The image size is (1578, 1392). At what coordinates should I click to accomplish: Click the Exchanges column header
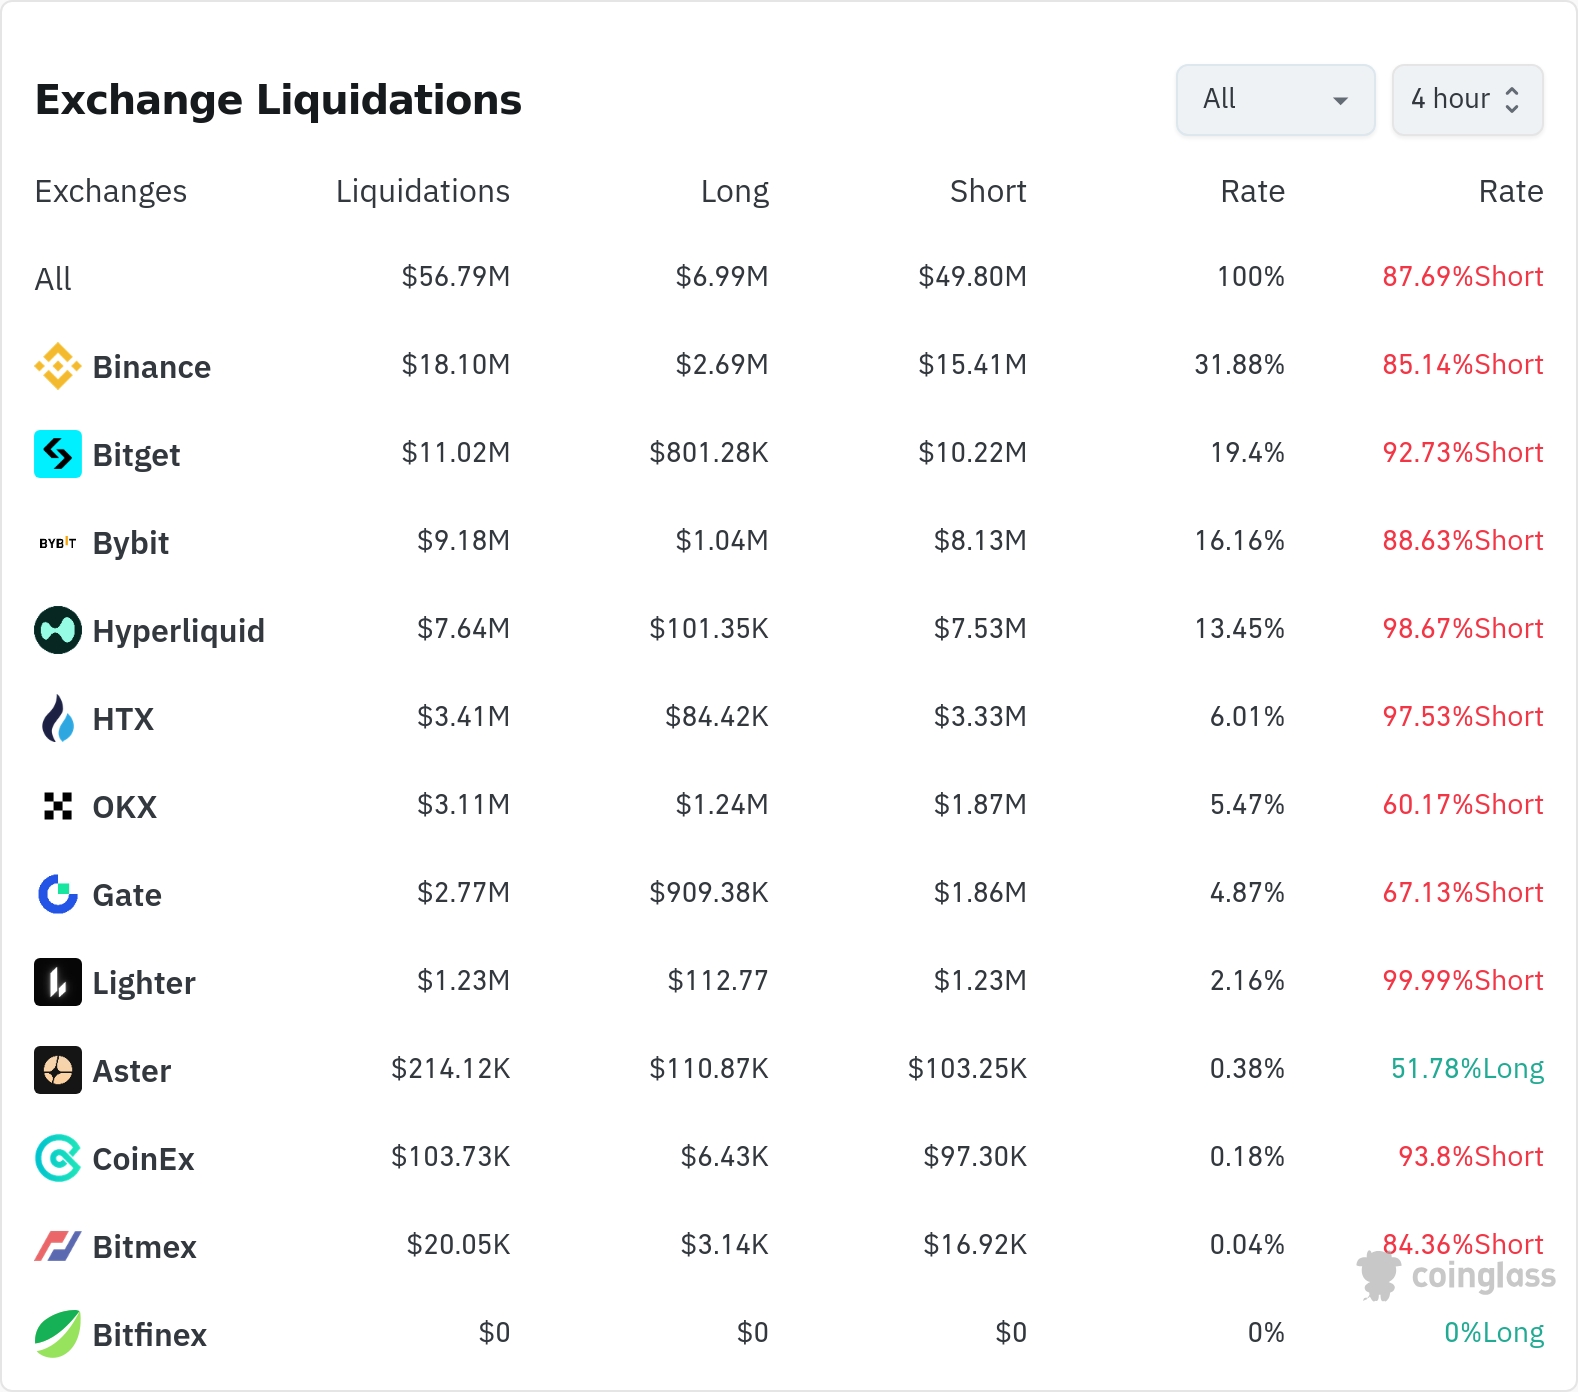pos(111,191)
